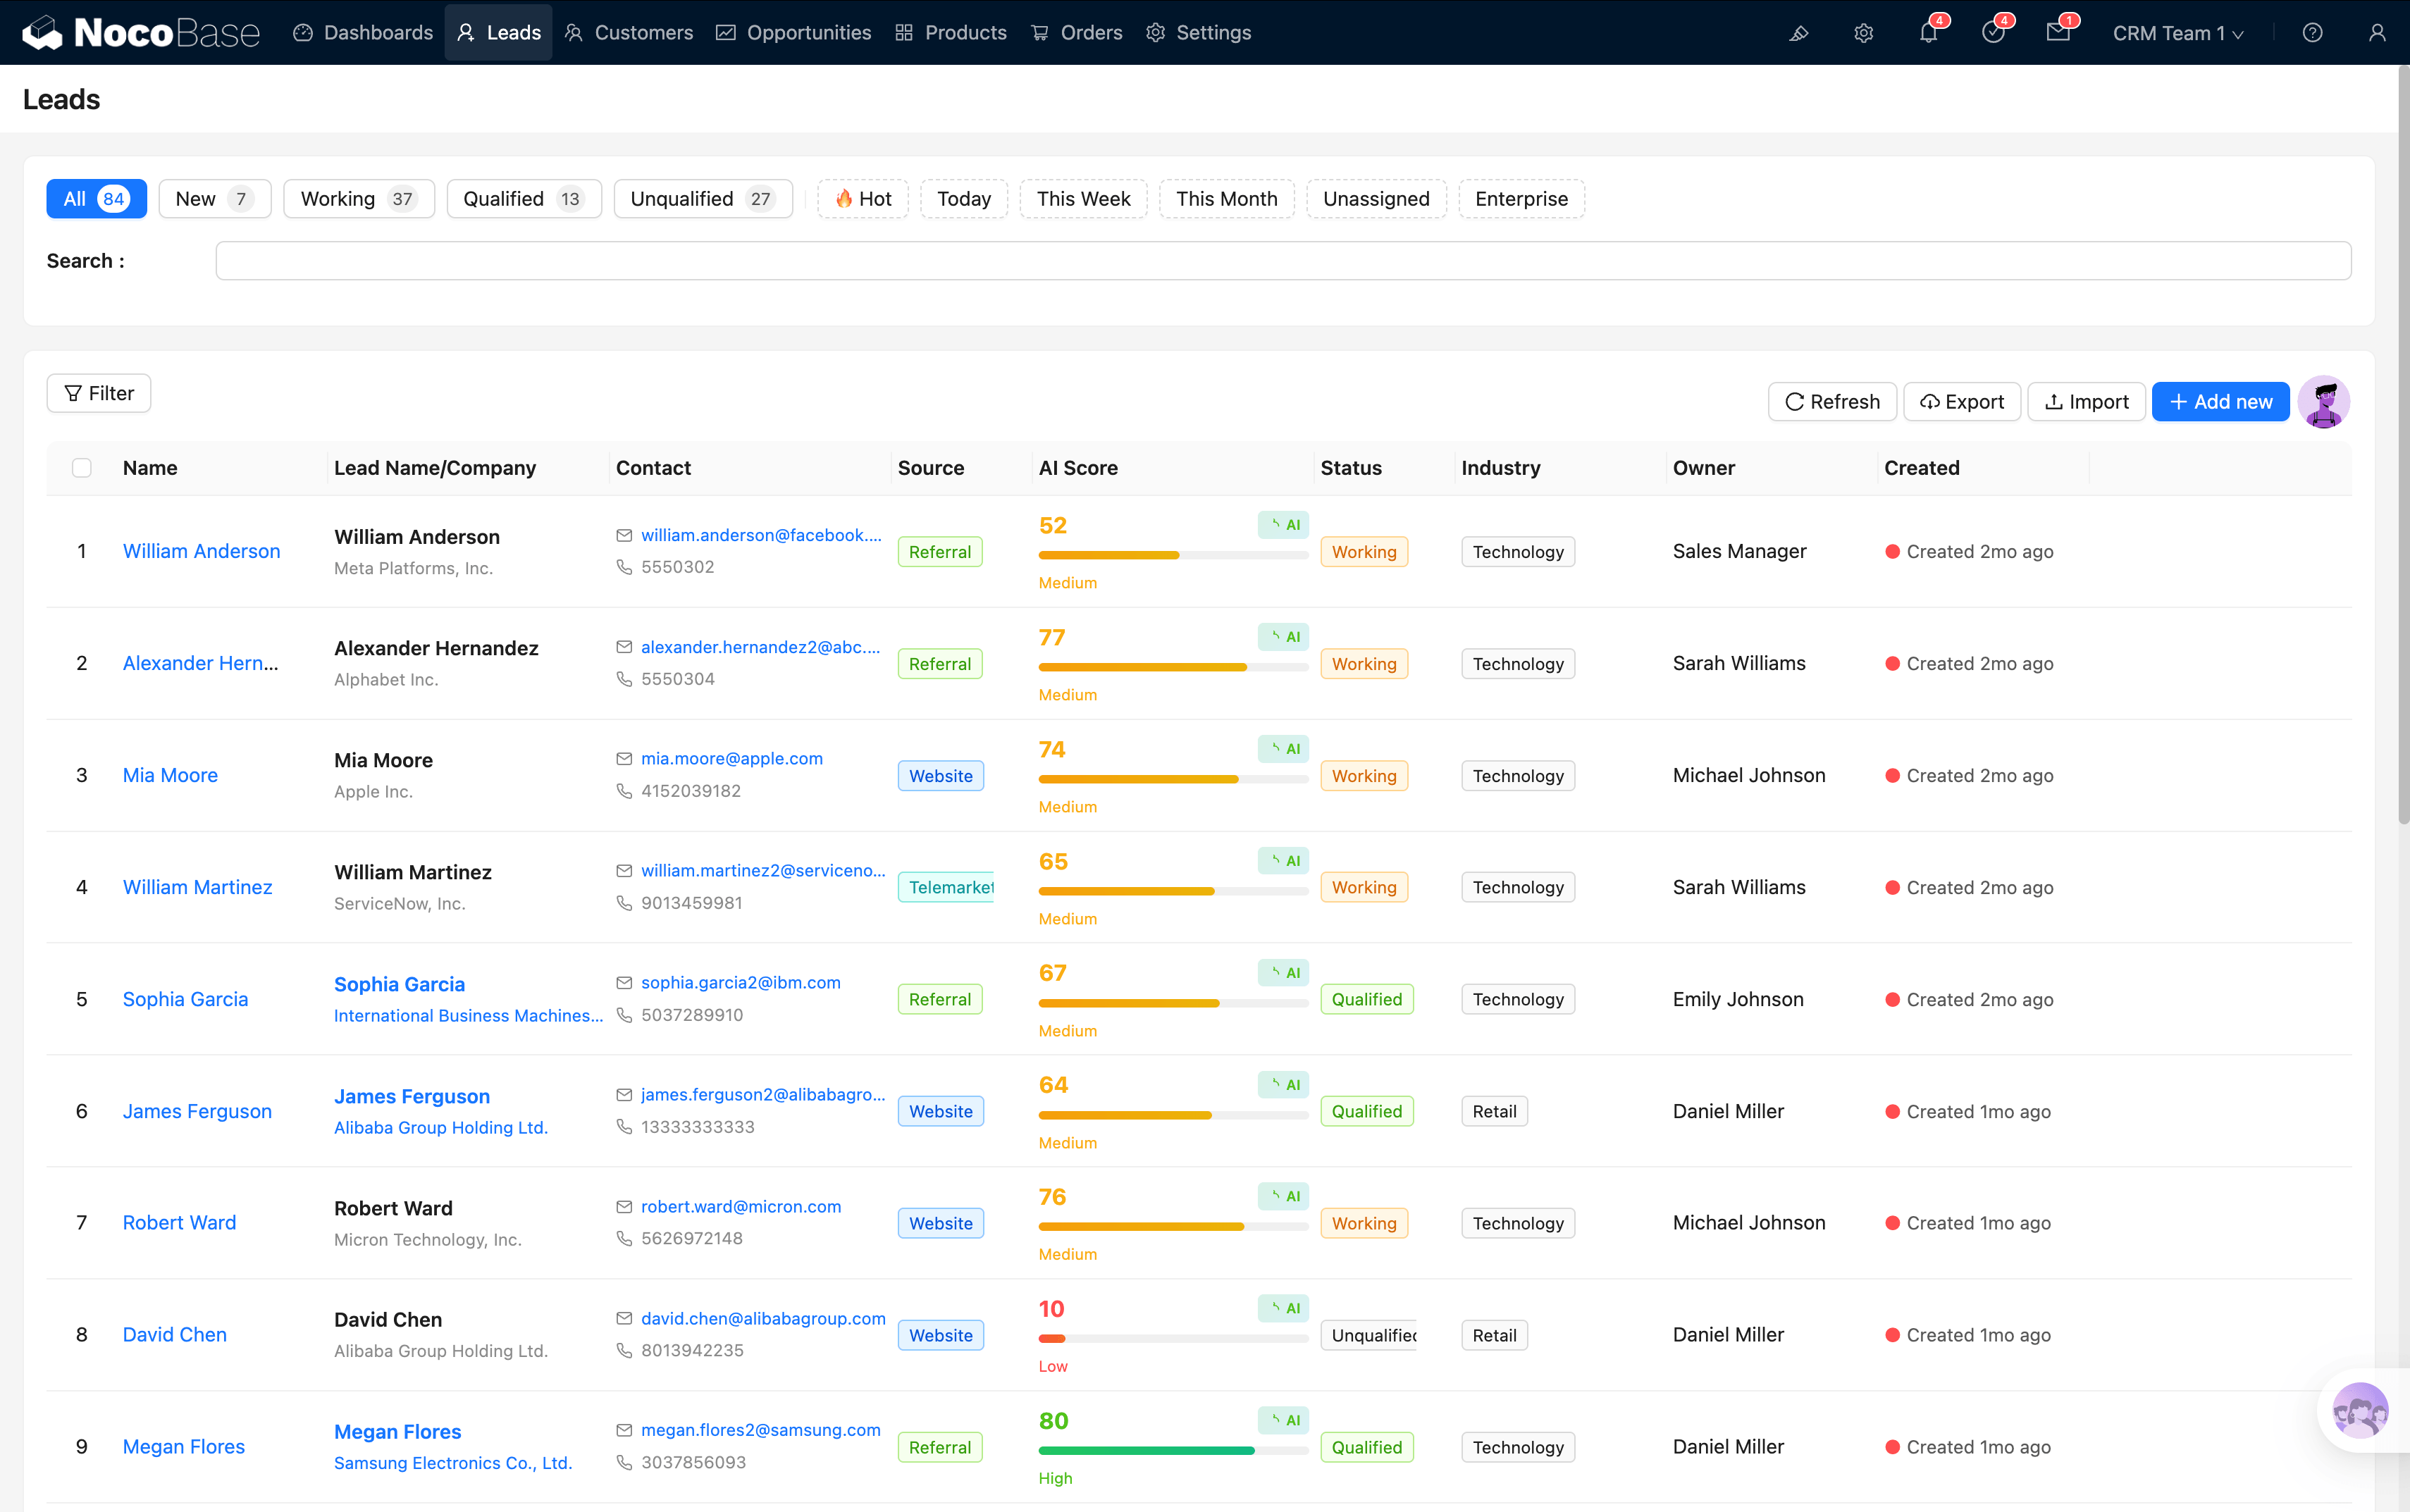Open the floating AI assistant avatar
The image size is (2410, 1512).
[2360, 1410]
